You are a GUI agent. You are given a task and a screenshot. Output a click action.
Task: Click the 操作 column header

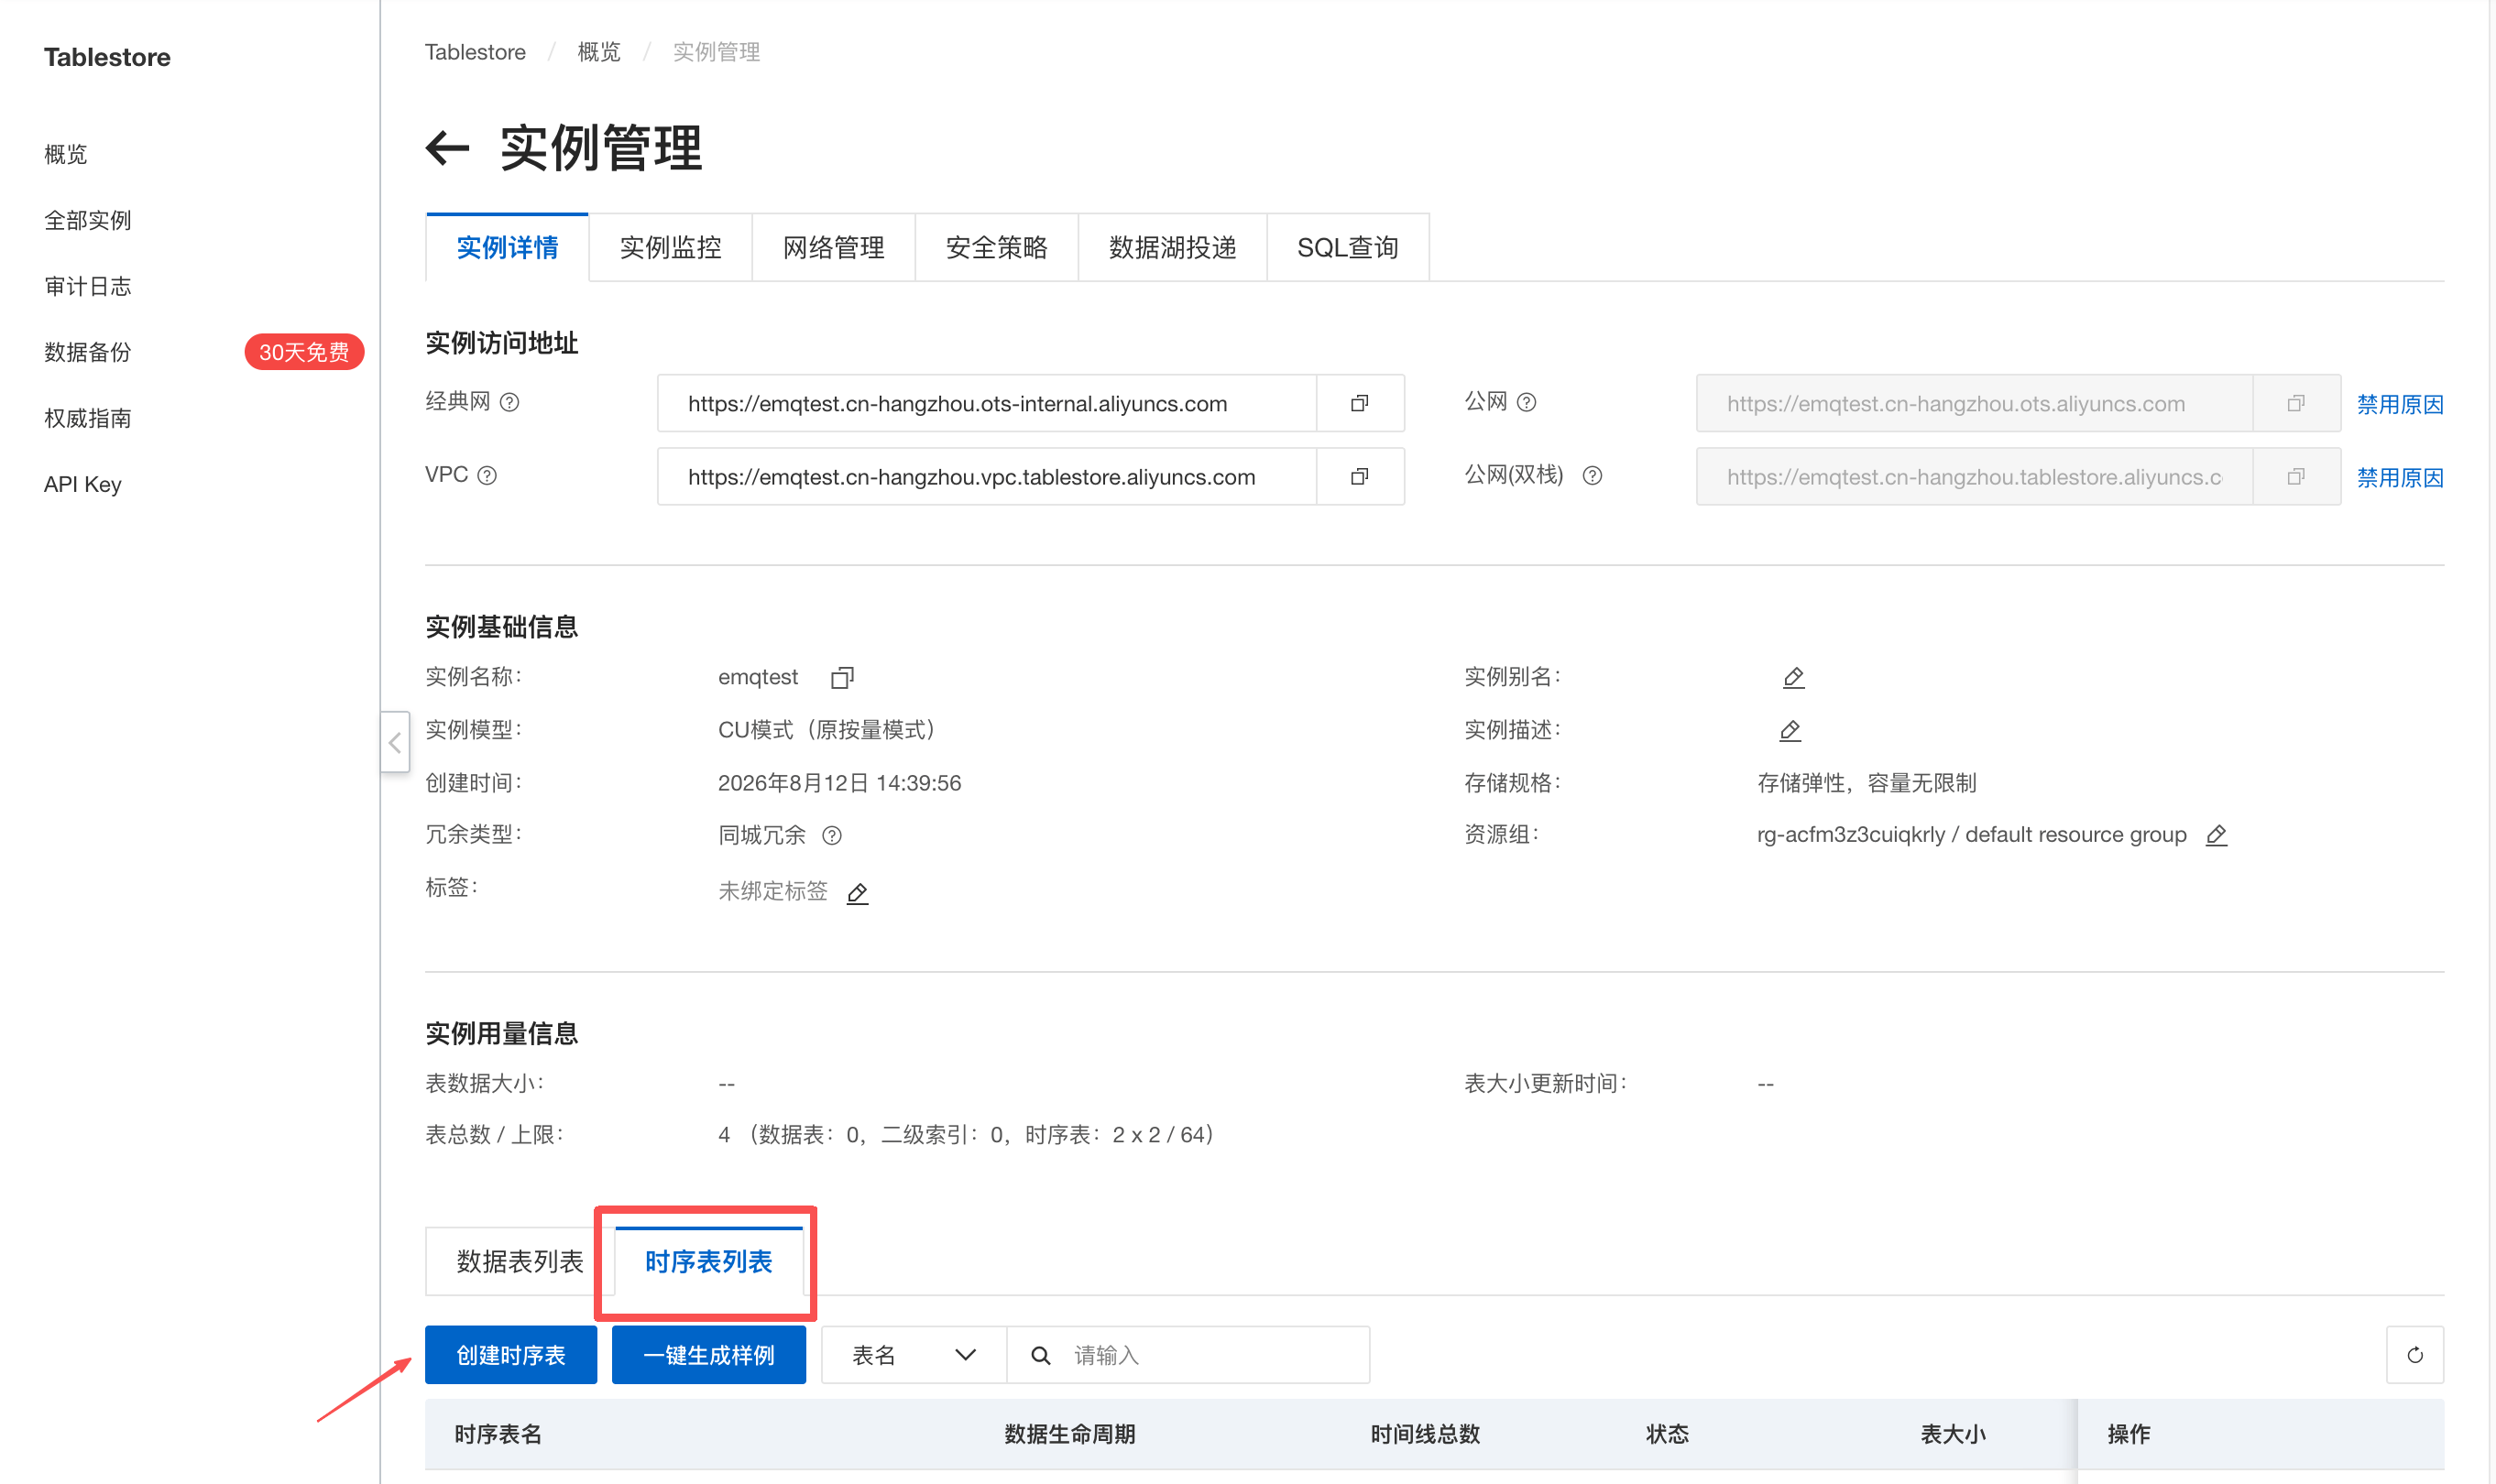click(2128, 1434)
